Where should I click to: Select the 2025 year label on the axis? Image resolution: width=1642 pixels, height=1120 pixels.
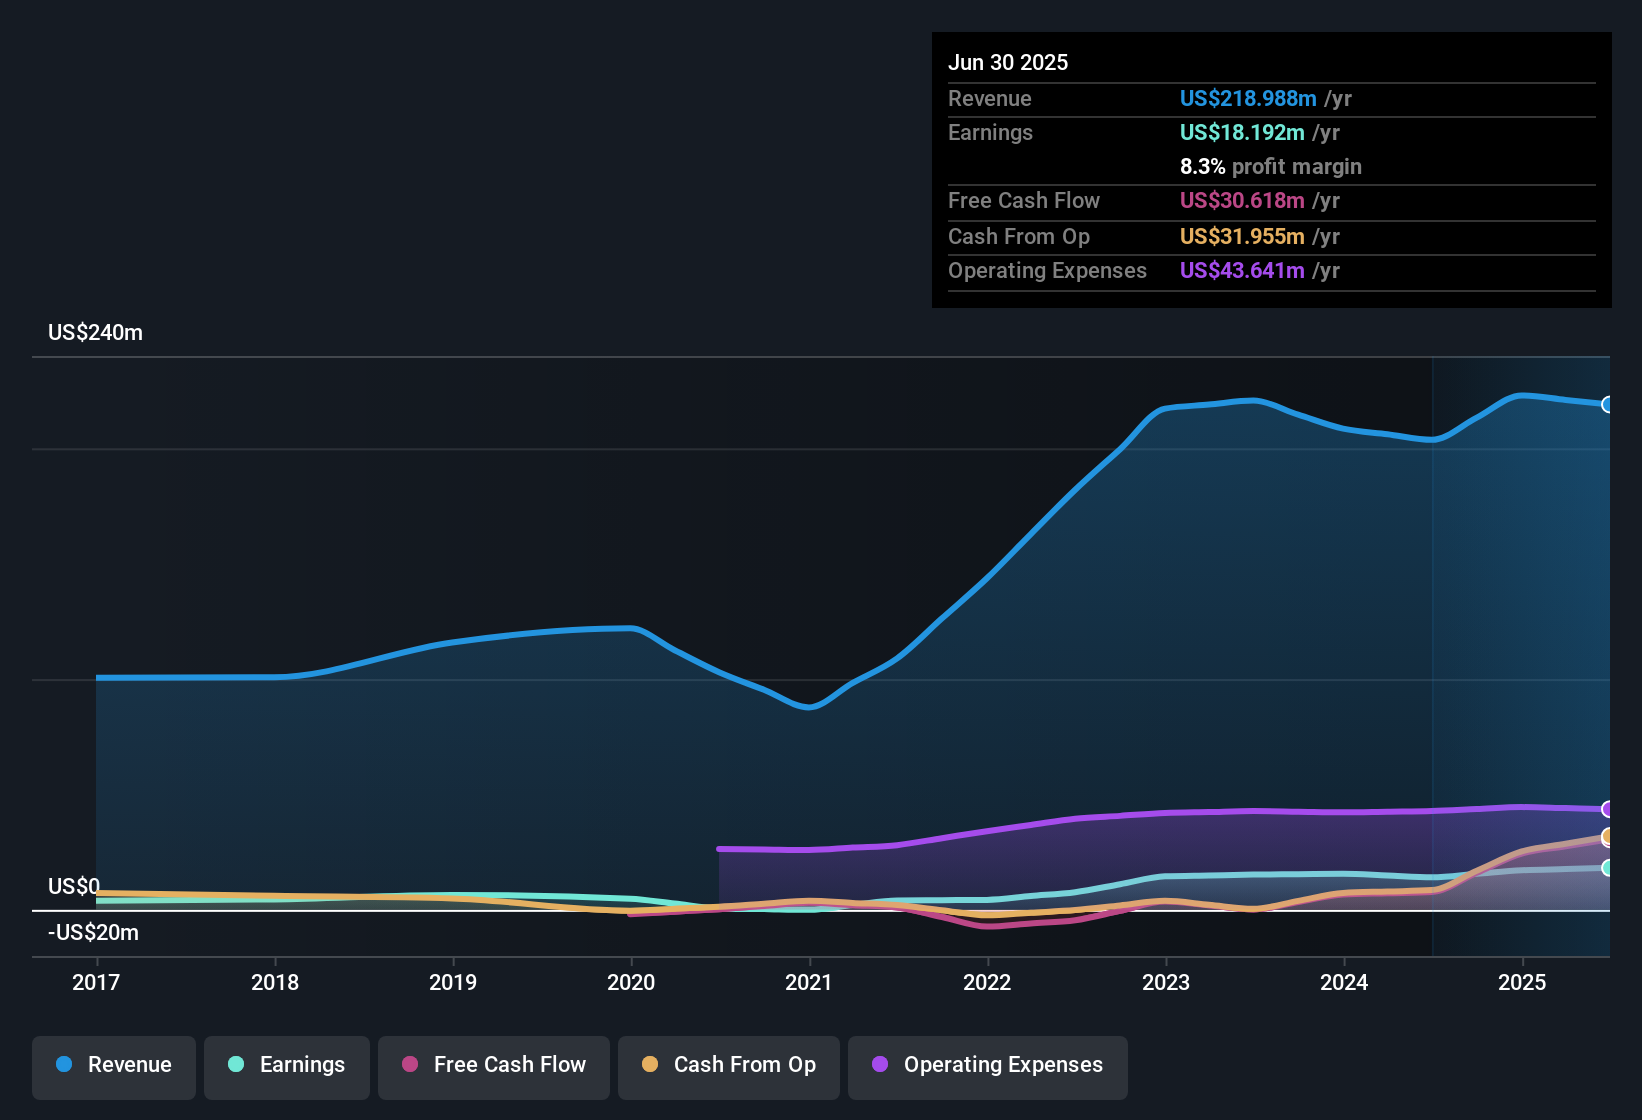[1522, 983]
